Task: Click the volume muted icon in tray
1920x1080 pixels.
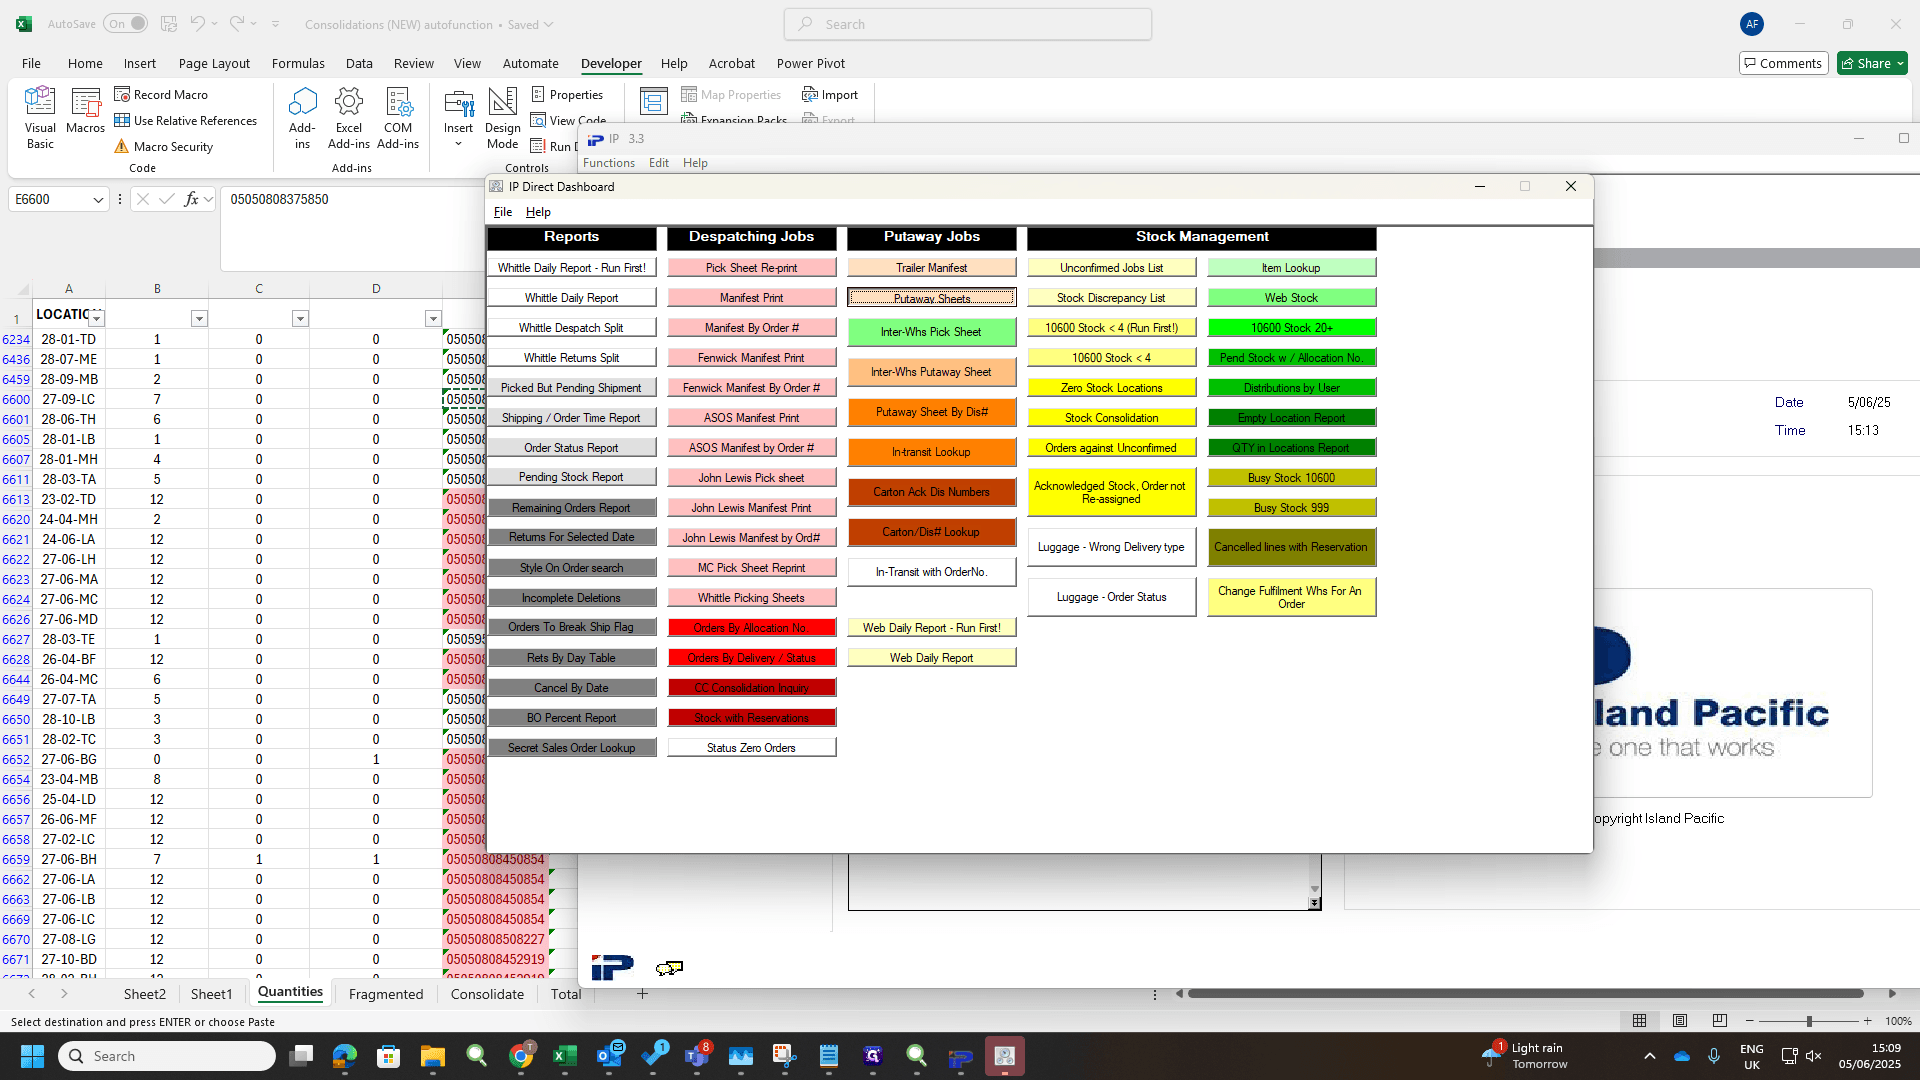Action: click(1814, 1056)
